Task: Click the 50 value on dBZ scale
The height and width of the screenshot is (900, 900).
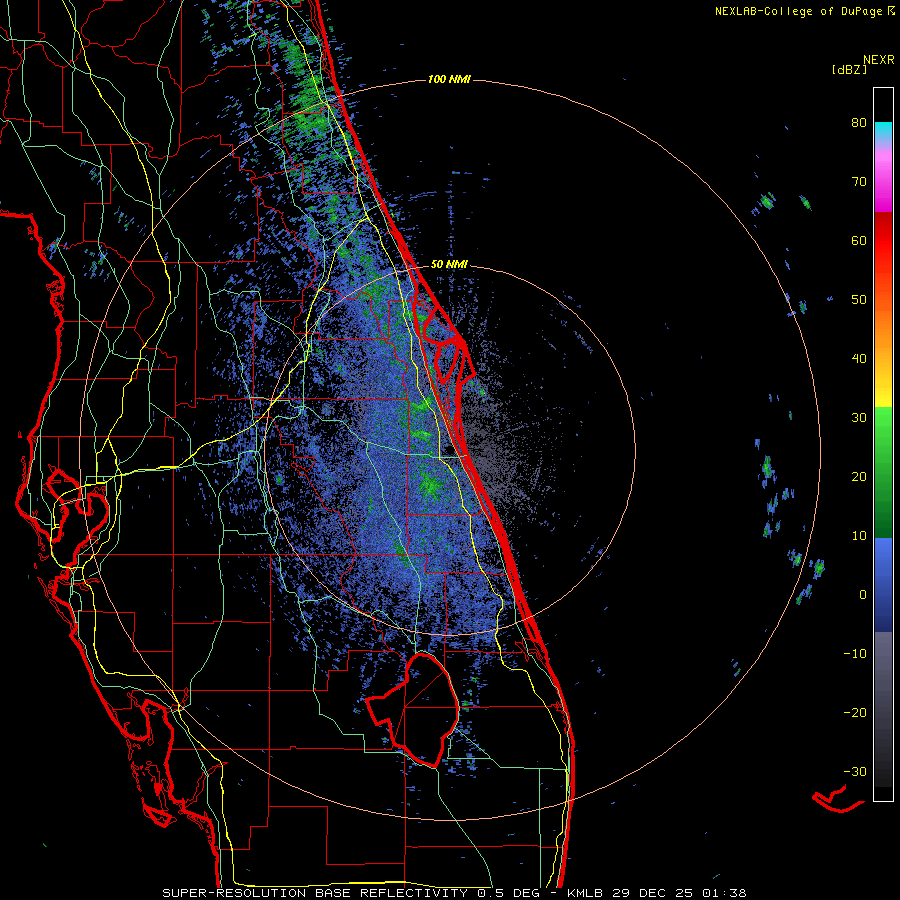Action: (x=859, y=300)
